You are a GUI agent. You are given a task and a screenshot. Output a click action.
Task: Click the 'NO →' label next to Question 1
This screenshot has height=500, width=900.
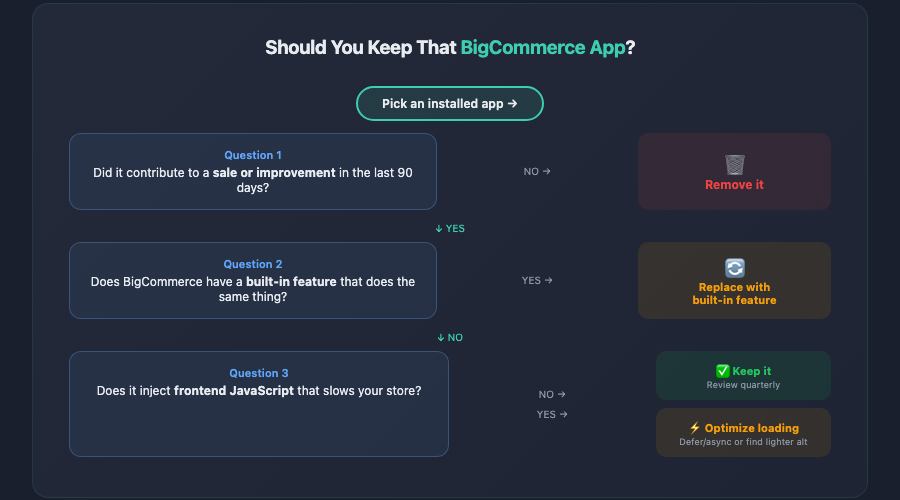537,172
